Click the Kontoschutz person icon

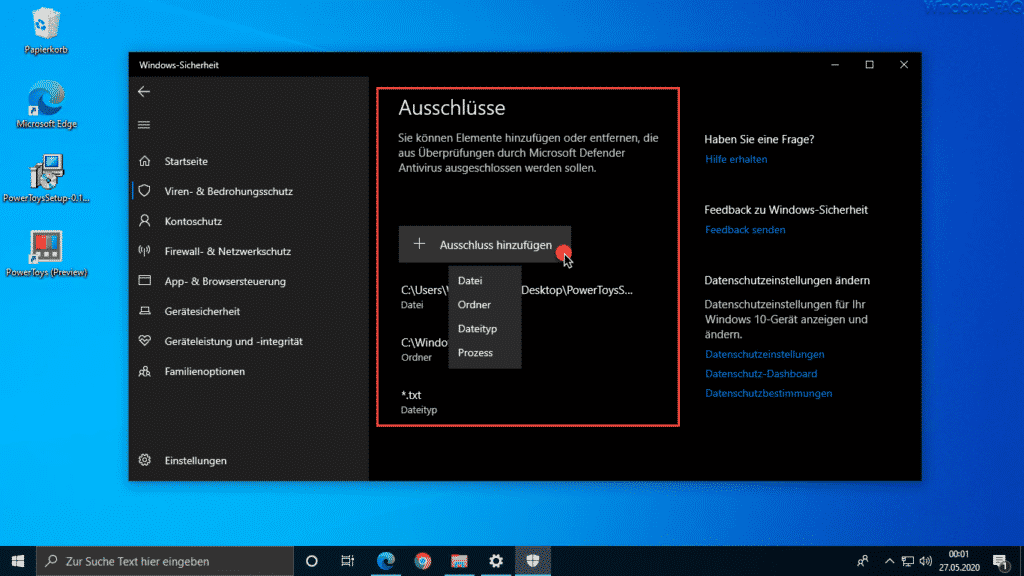pos(144,221)
